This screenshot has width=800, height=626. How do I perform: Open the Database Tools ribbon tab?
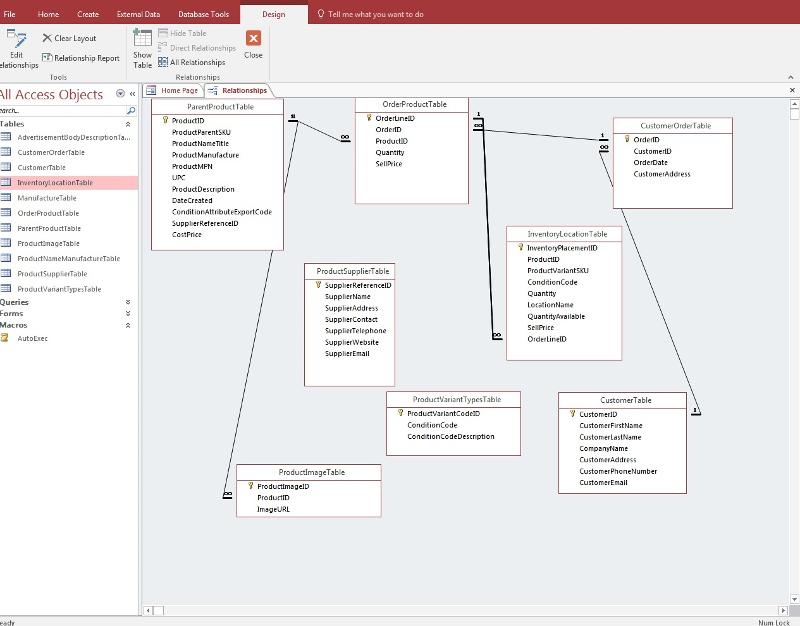coord(203,14)
